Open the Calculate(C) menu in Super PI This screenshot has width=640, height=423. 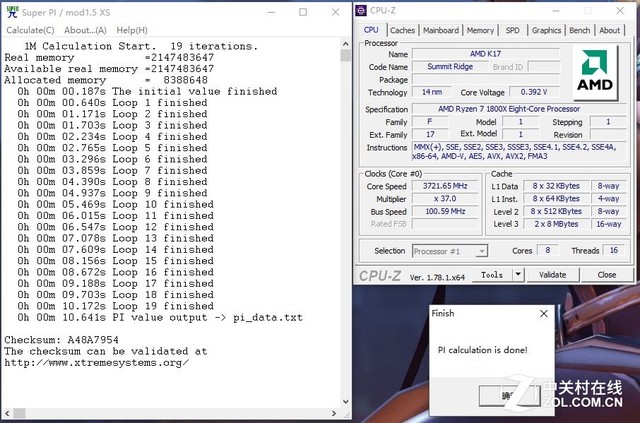tap(30, 30)
